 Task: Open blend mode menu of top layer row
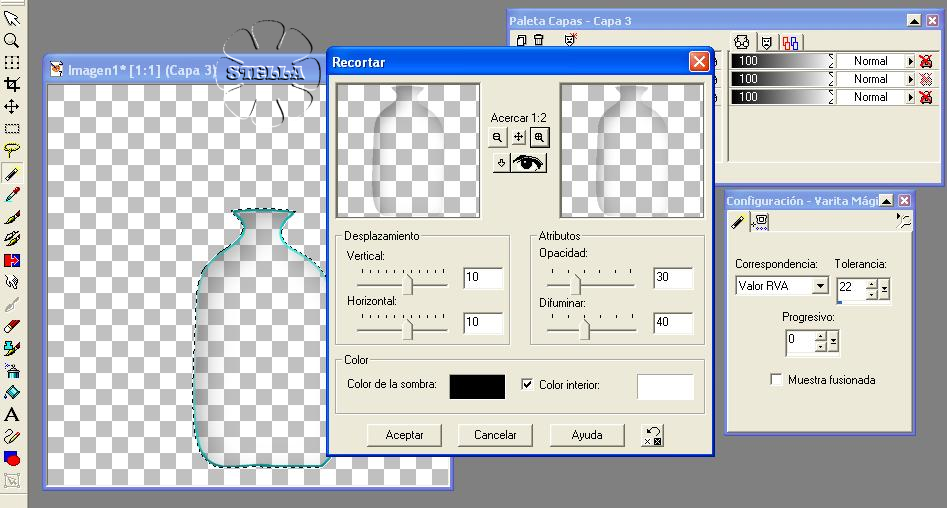pyautogui.click(x=910, y=61)
